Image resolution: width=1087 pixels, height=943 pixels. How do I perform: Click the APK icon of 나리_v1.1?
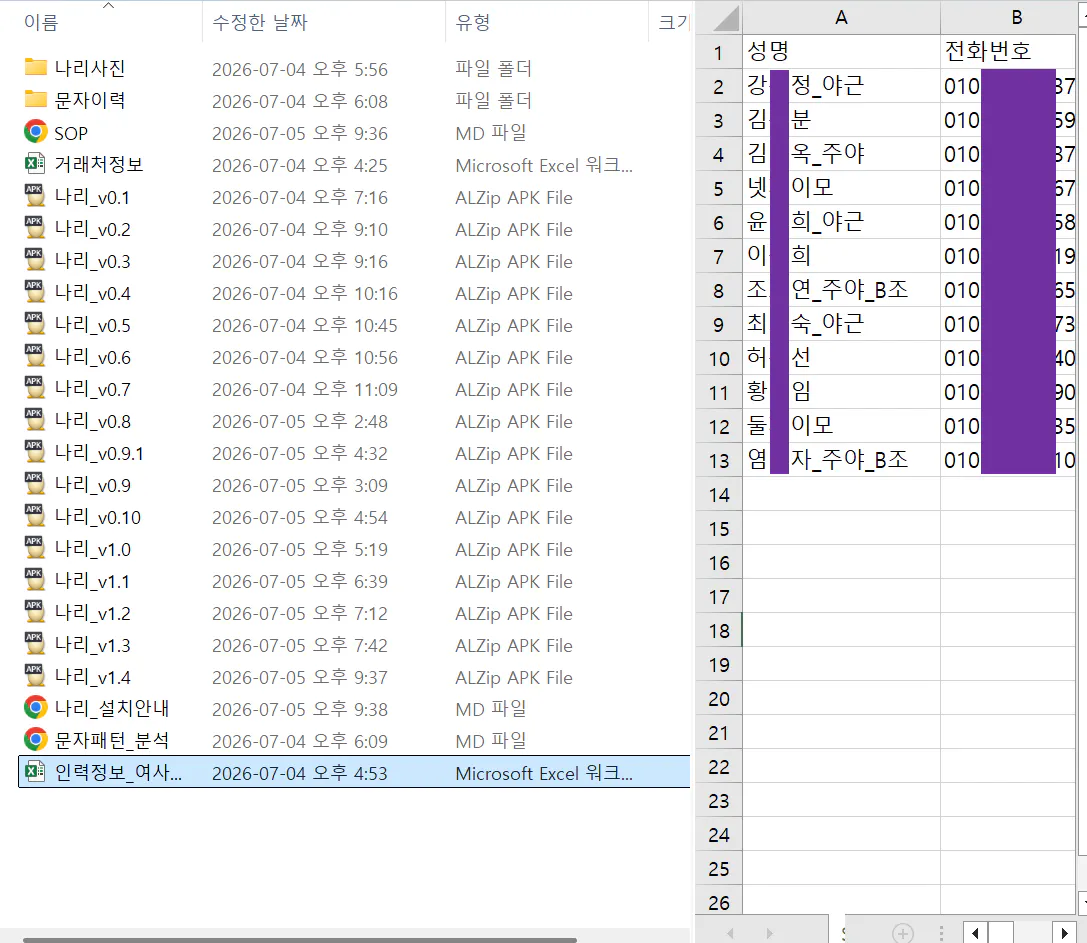point(35,580)
